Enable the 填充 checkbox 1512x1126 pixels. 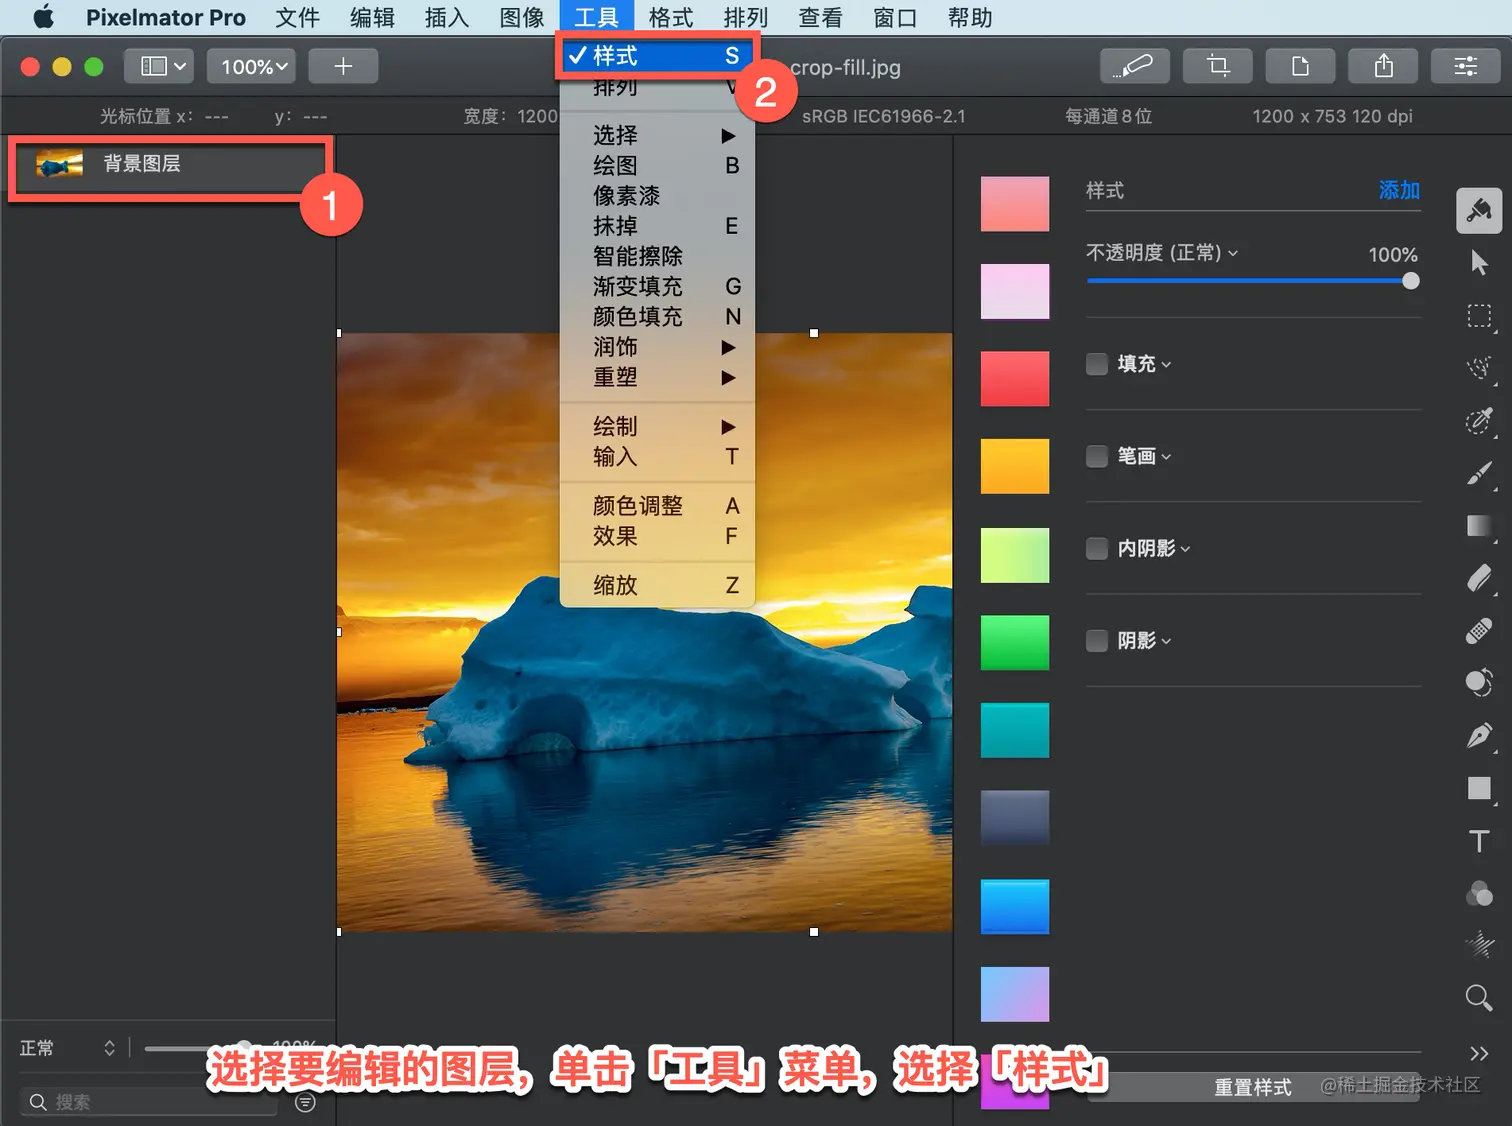coord(1097,364)
